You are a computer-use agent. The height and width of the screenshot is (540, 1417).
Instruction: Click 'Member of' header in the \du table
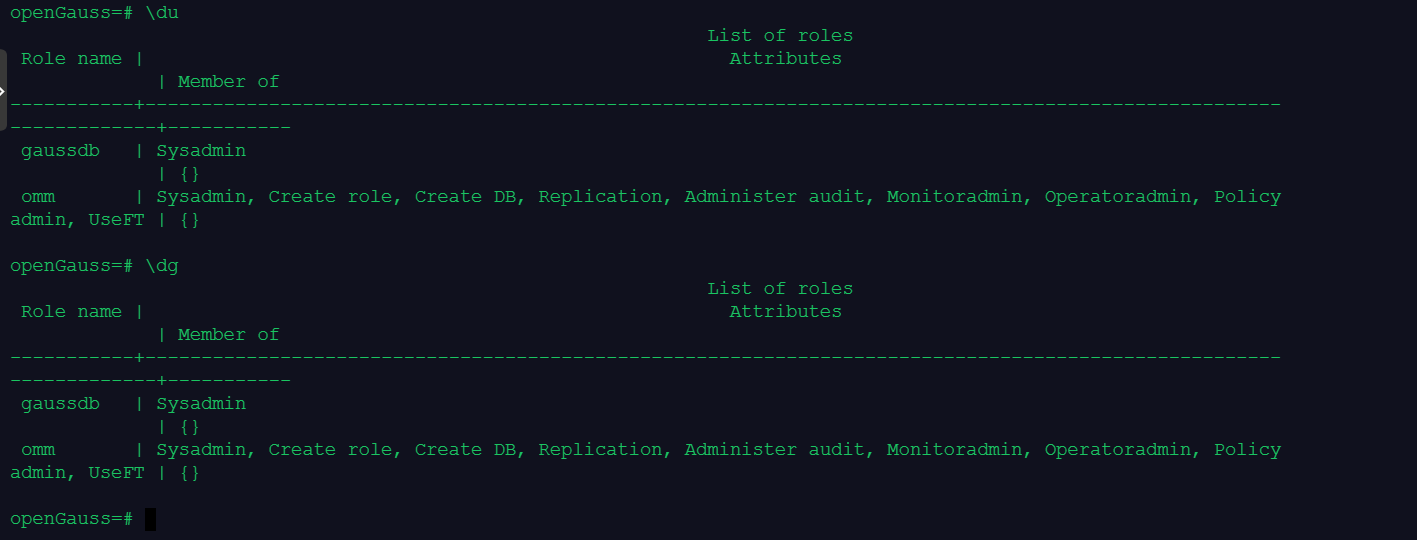229,82
